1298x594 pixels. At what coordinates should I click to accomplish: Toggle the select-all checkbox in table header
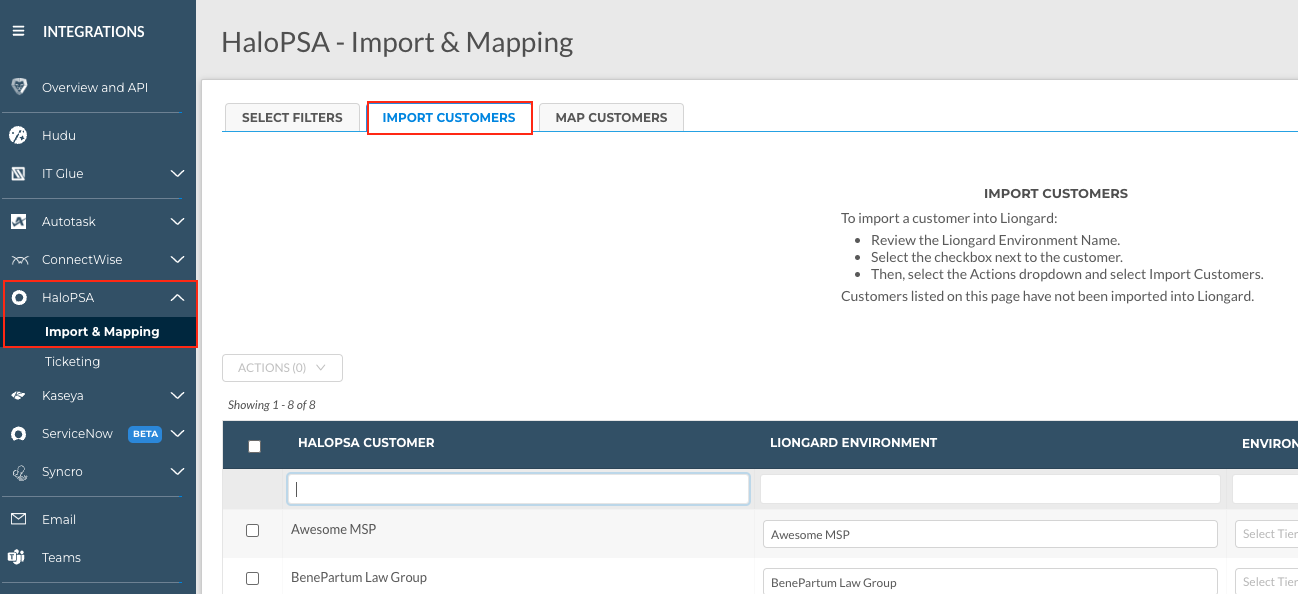[x=254, y=446]
